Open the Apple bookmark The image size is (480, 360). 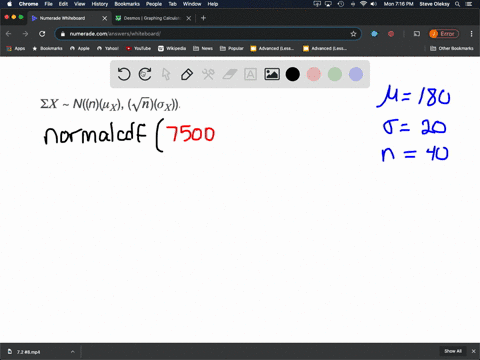click(80, 48)
